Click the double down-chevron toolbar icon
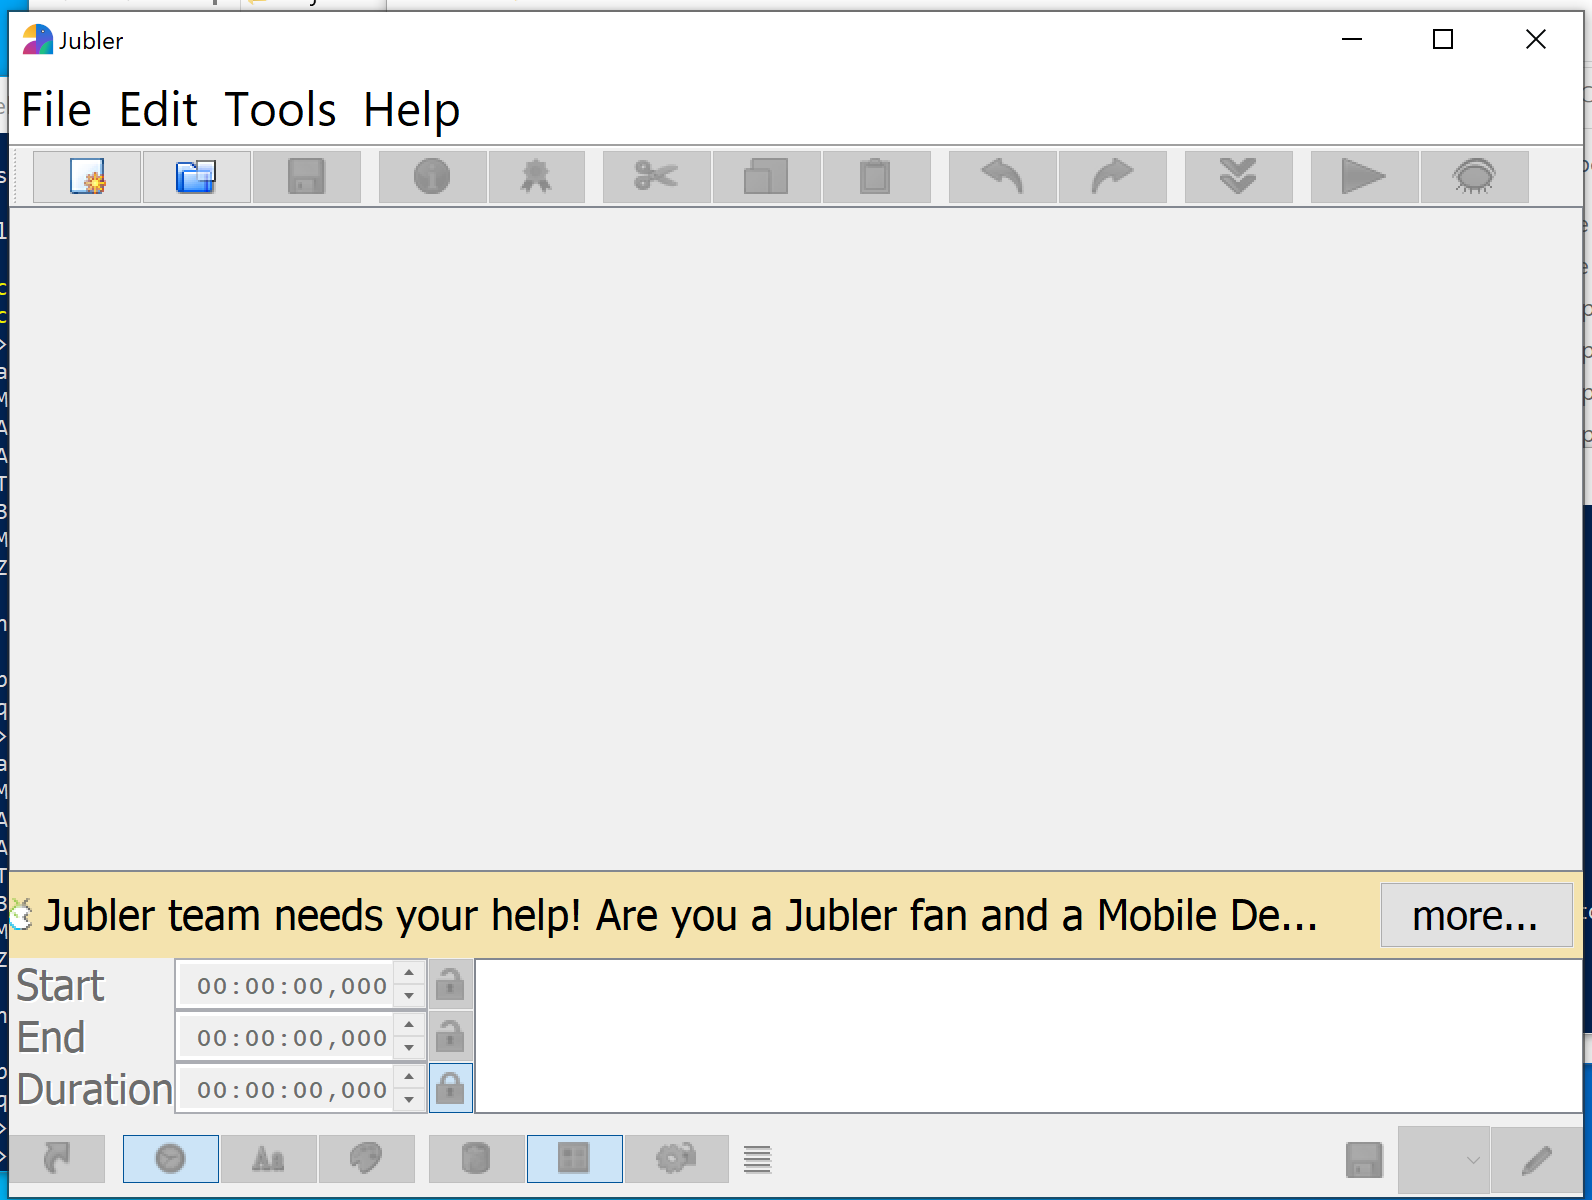Viewport: 1592px width, 1200px height. point(1238,177)
